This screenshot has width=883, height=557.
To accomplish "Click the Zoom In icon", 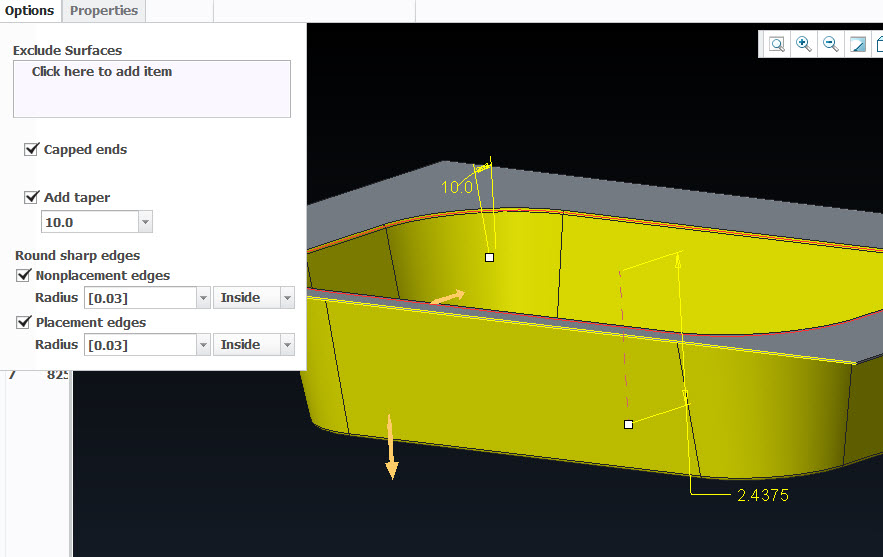I will [x=804, y=44].
